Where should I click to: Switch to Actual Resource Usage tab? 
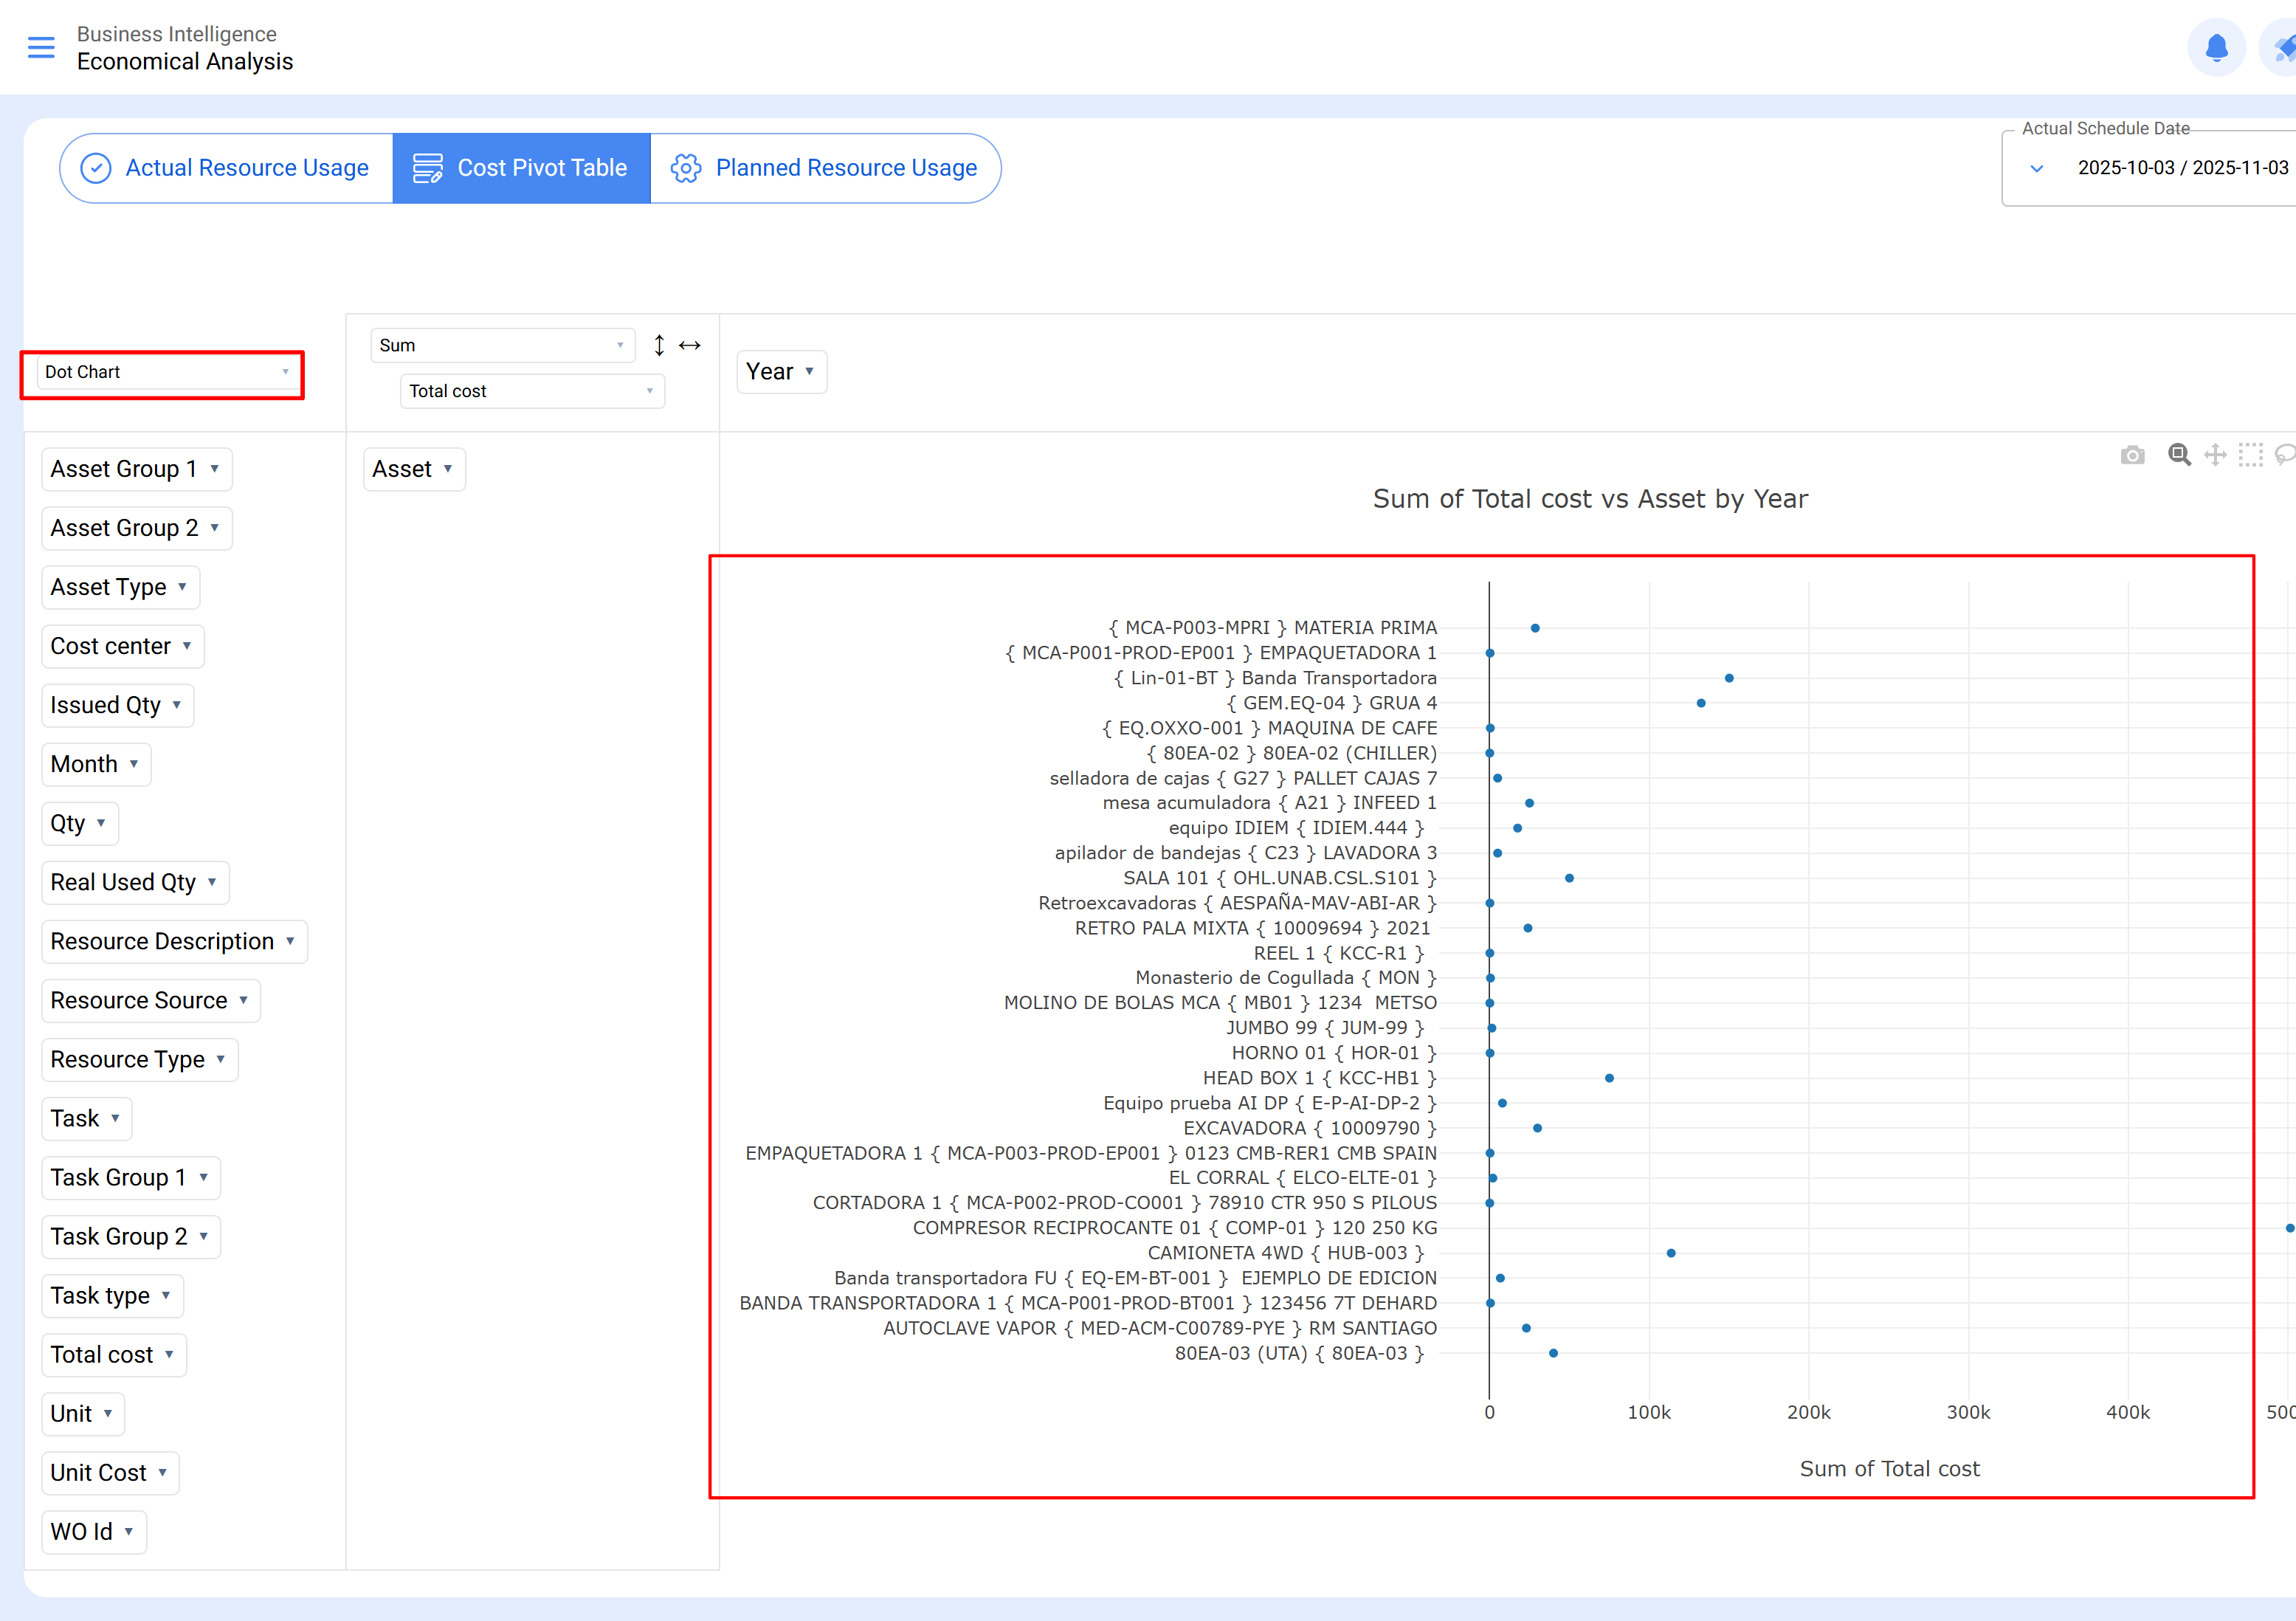coord(226,168)
